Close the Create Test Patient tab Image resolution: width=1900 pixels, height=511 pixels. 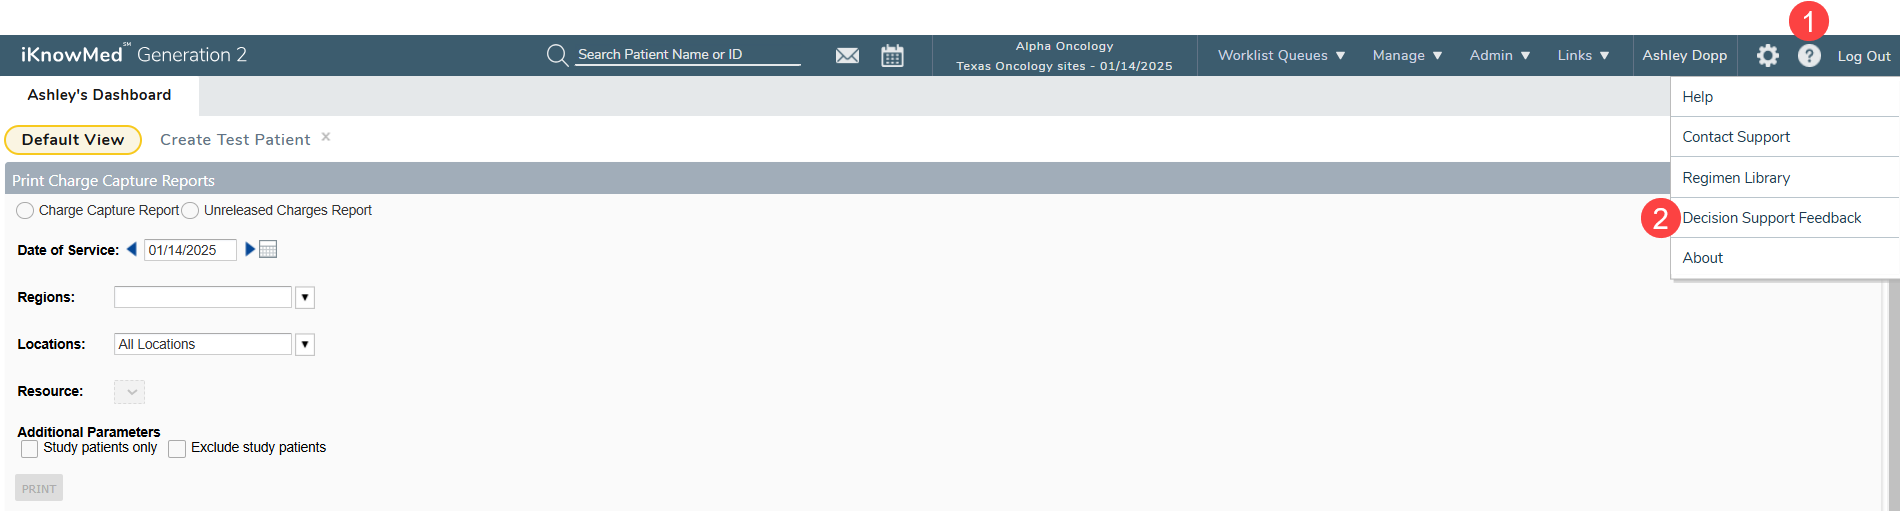coord(326,137)
